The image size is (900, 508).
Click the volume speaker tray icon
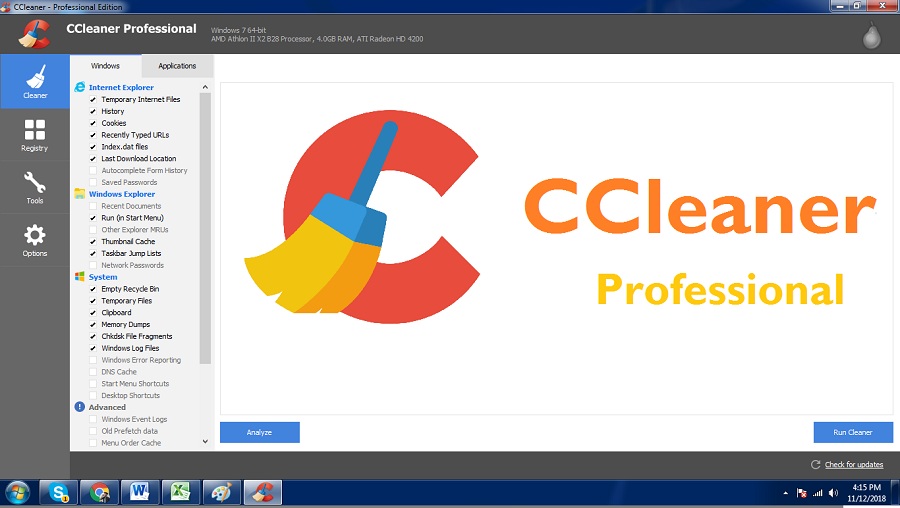[x=833, y=493]
